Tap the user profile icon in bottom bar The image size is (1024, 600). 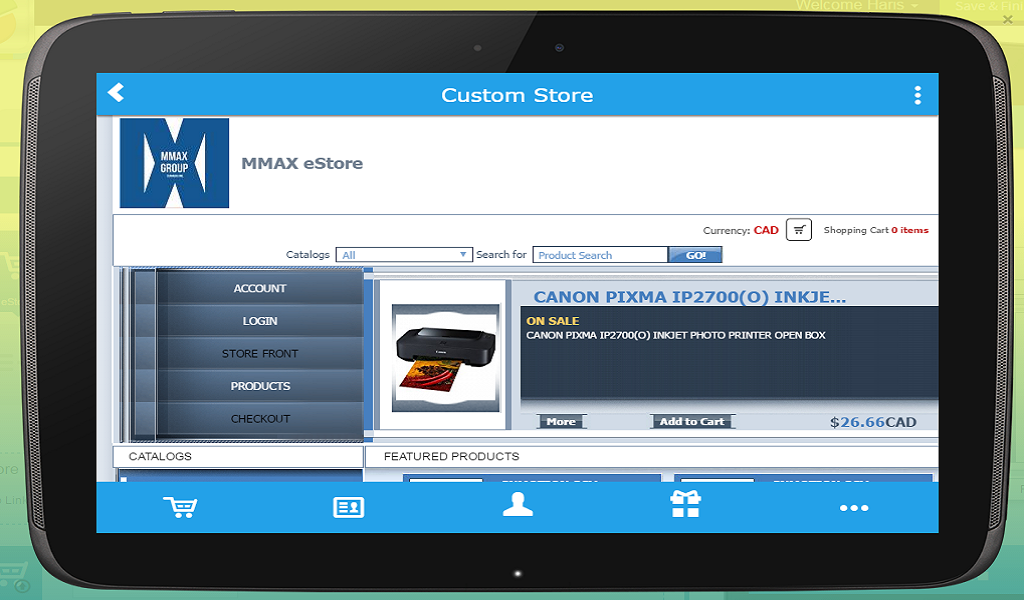click(518, 505)
